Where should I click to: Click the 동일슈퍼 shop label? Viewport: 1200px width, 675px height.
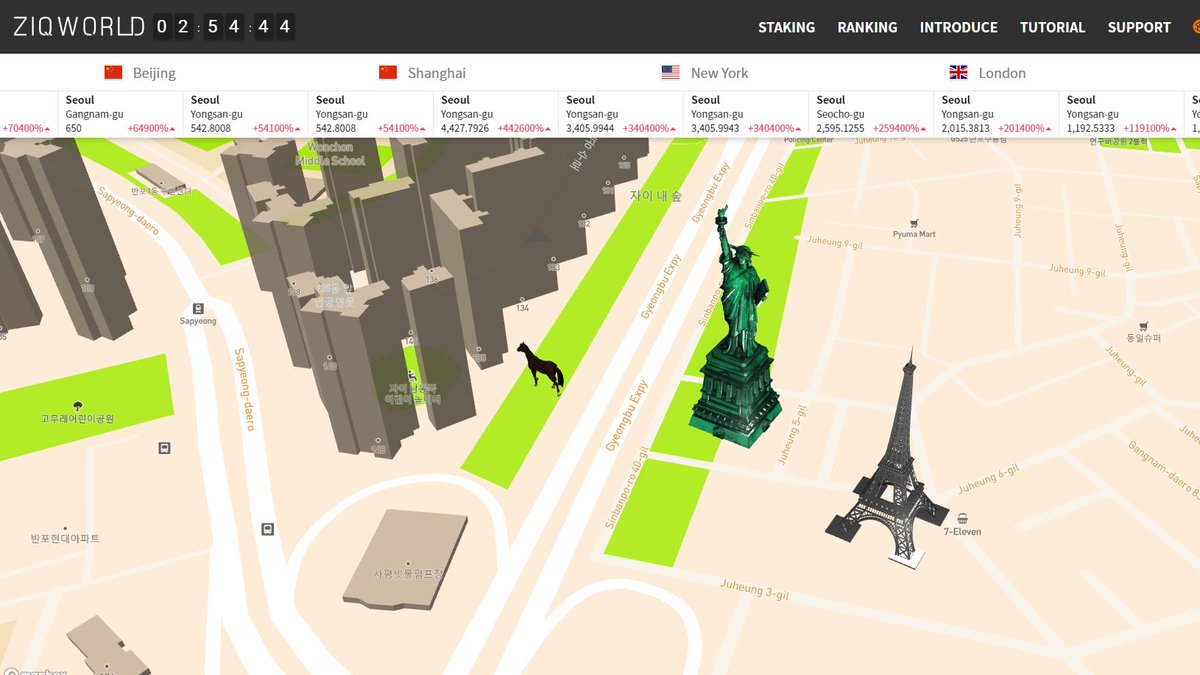pyautogui.click(x=1143, y=338)
